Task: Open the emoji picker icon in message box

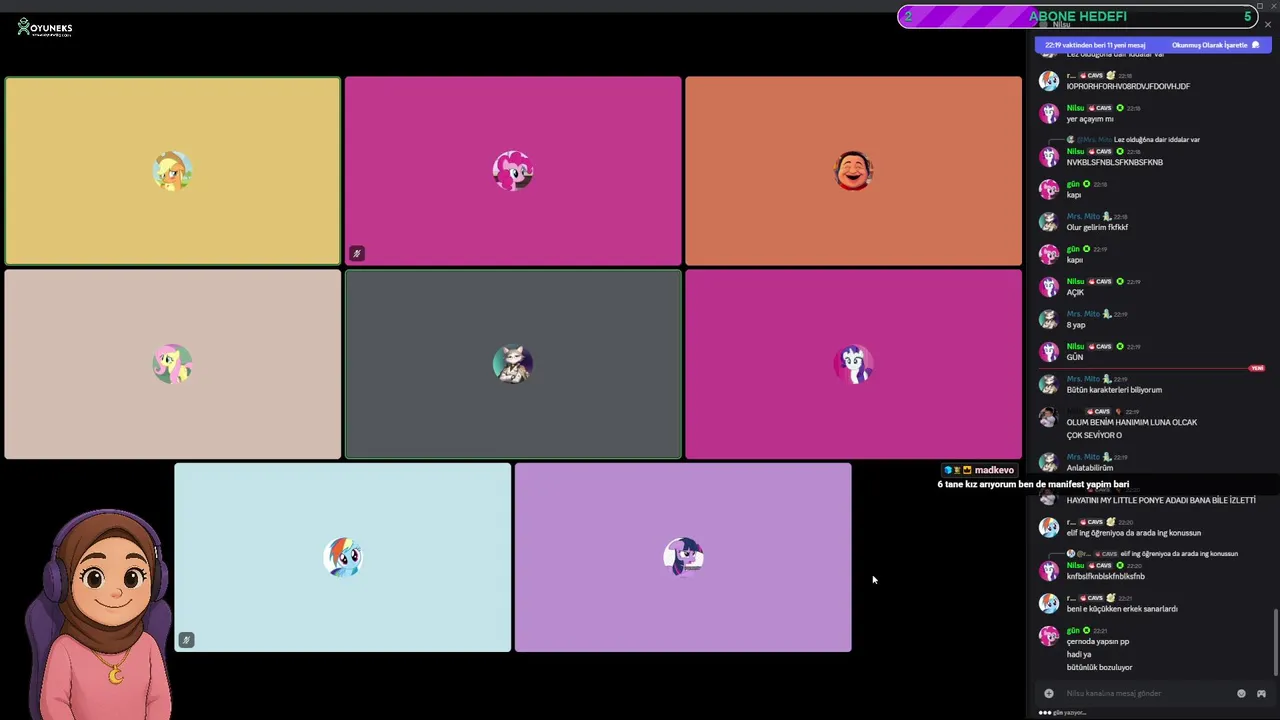Action: (1242, 693)
